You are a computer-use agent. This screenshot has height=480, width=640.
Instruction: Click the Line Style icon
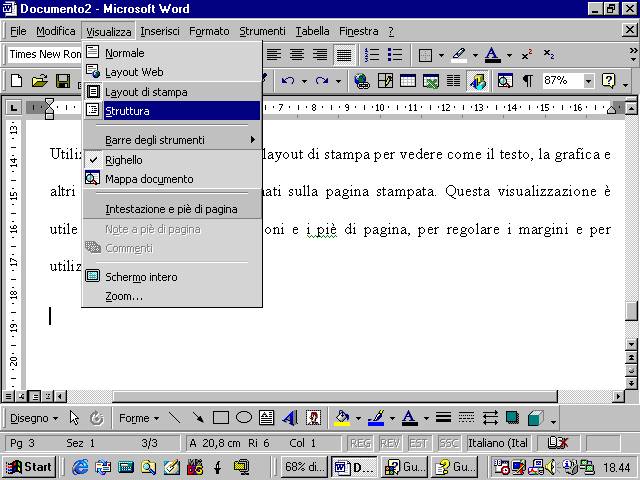click(443, 418)
